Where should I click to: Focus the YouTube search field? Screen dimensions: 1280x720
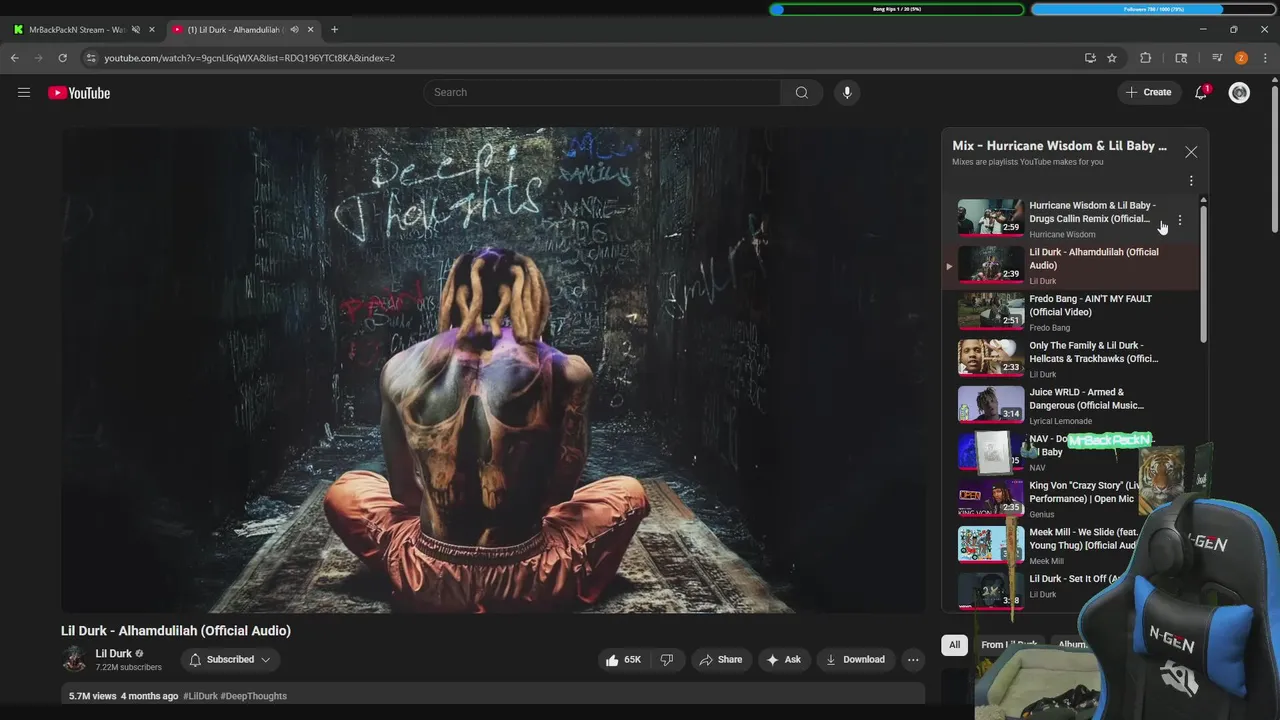pyautogui.click(x=602, y=93)
